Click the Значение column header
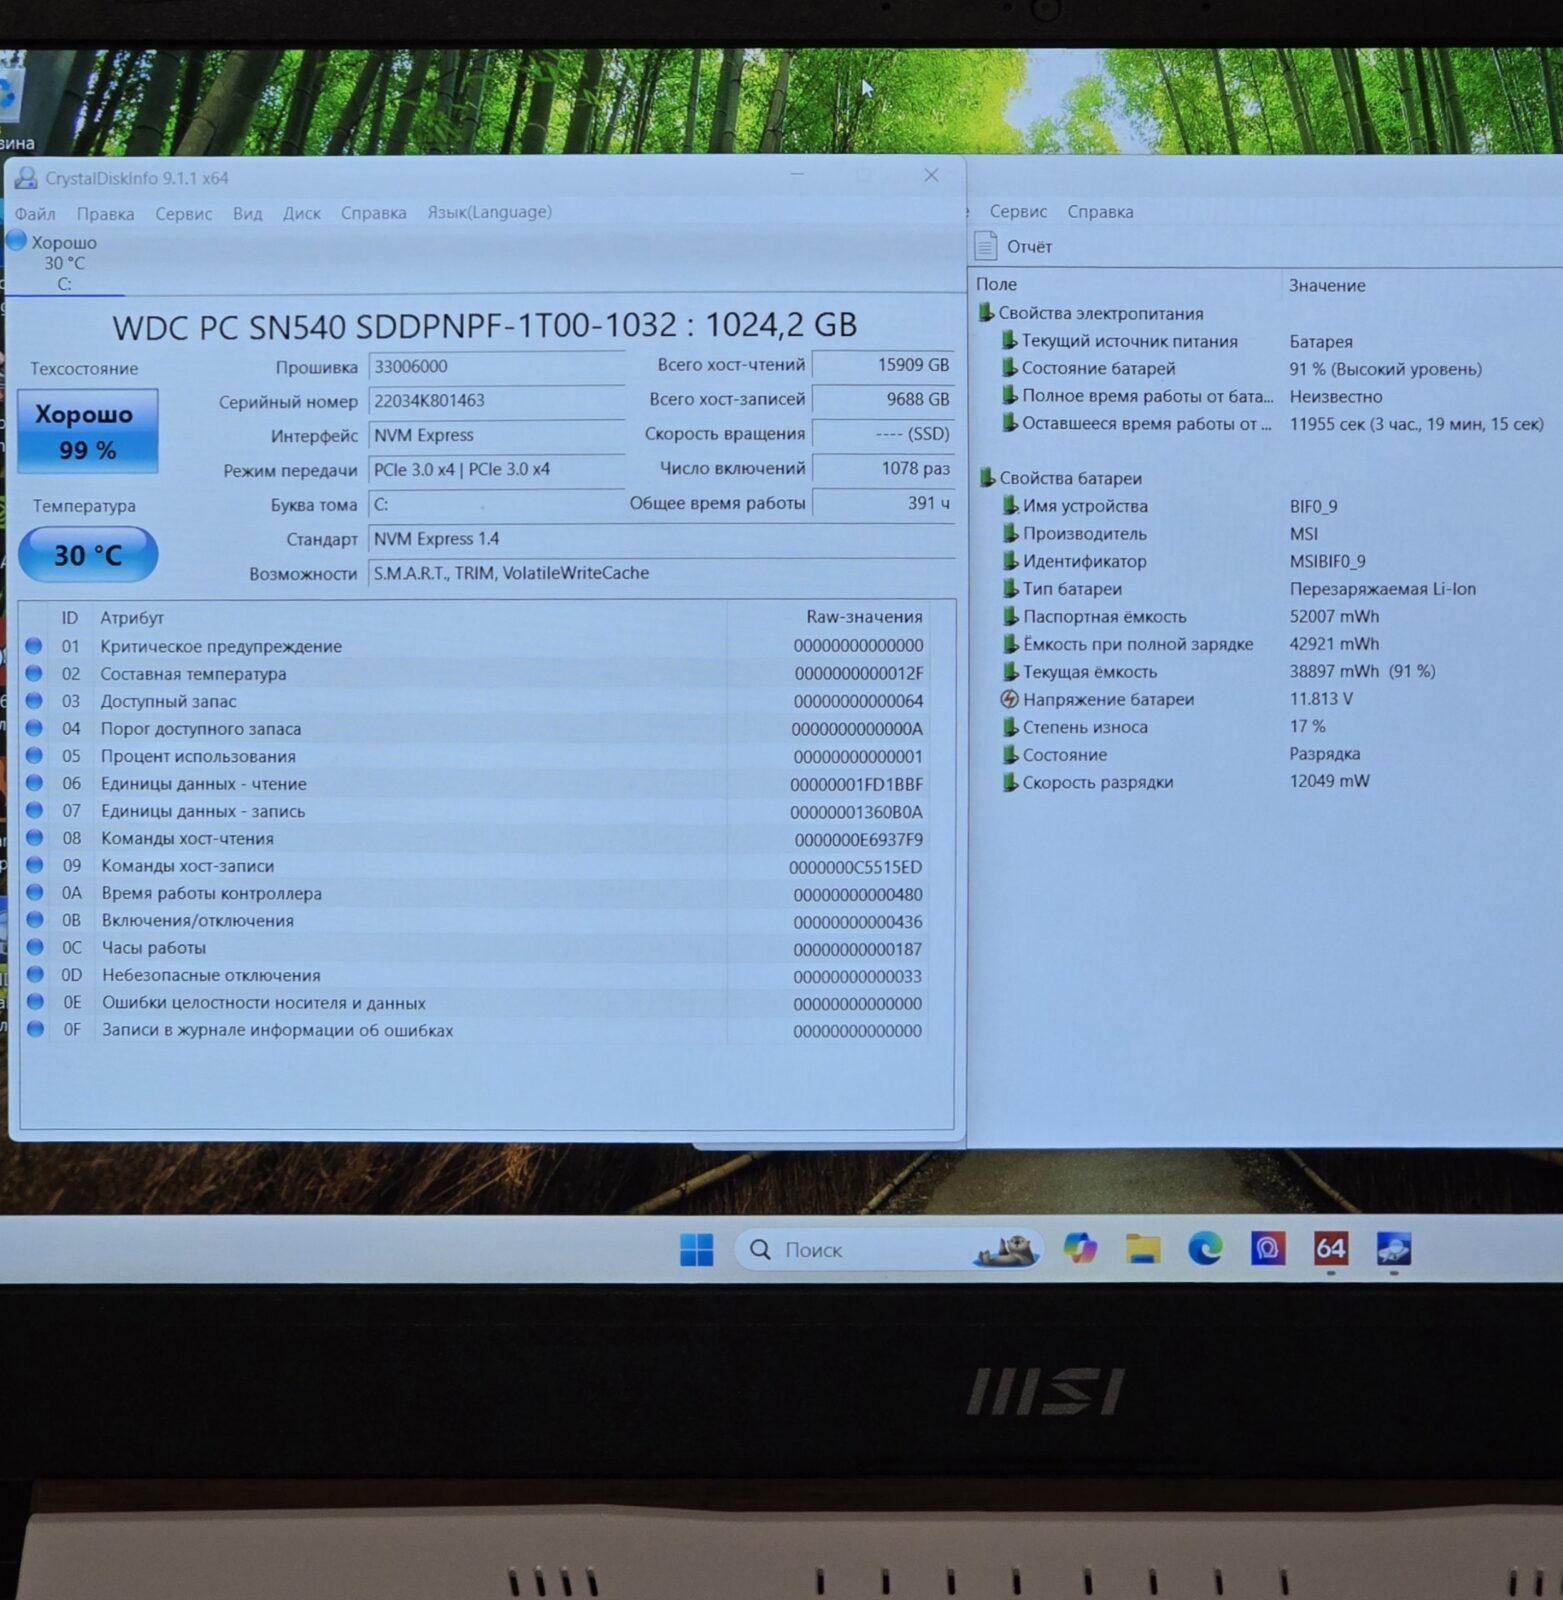Screen dimensions: 1563x1600 click(x=1327, y=285)
